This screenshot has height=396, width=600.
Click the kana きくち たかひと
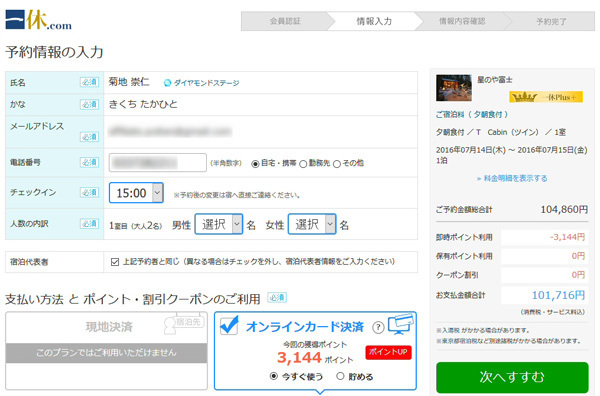pyautogui.click(x=143, y=104)
